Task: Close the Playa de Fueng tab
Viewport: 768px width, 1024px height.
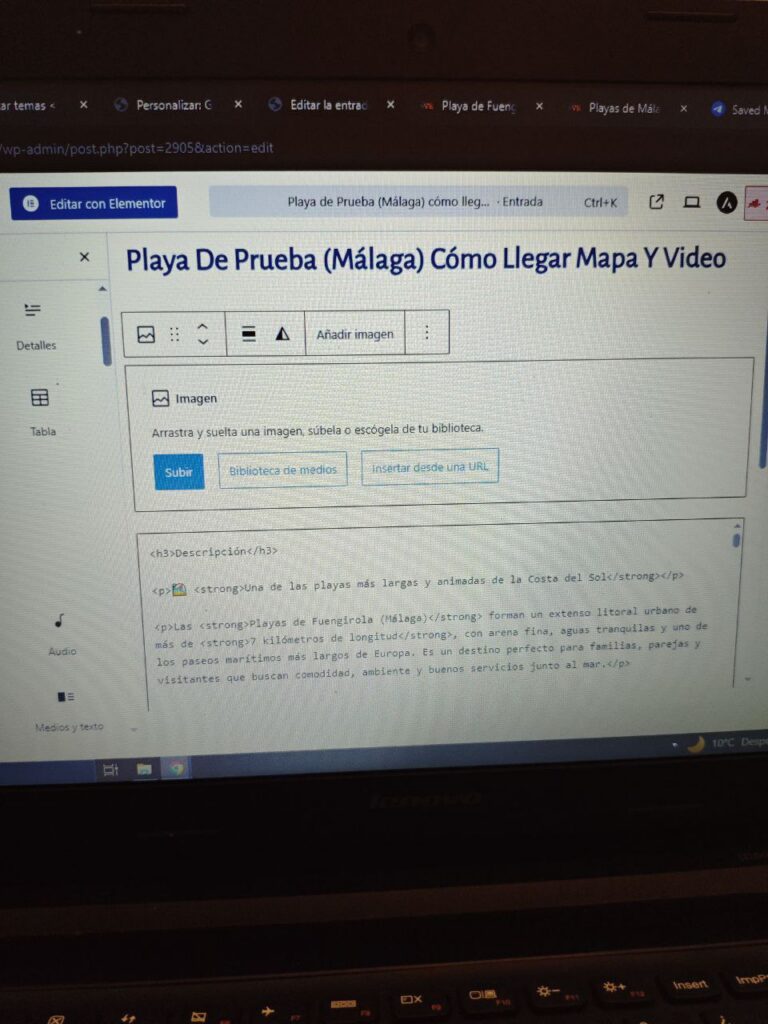Action: [539, 106]
